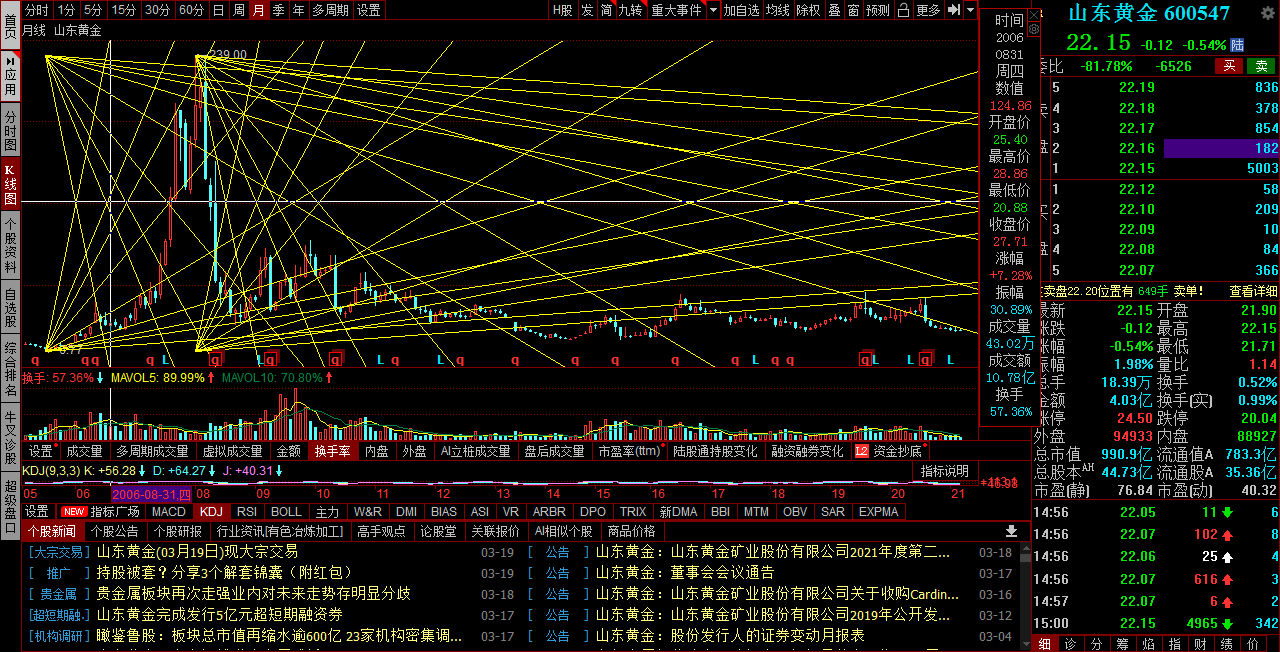Select the 60分 period
1280x652 pixels.
[x=191, y=10]
